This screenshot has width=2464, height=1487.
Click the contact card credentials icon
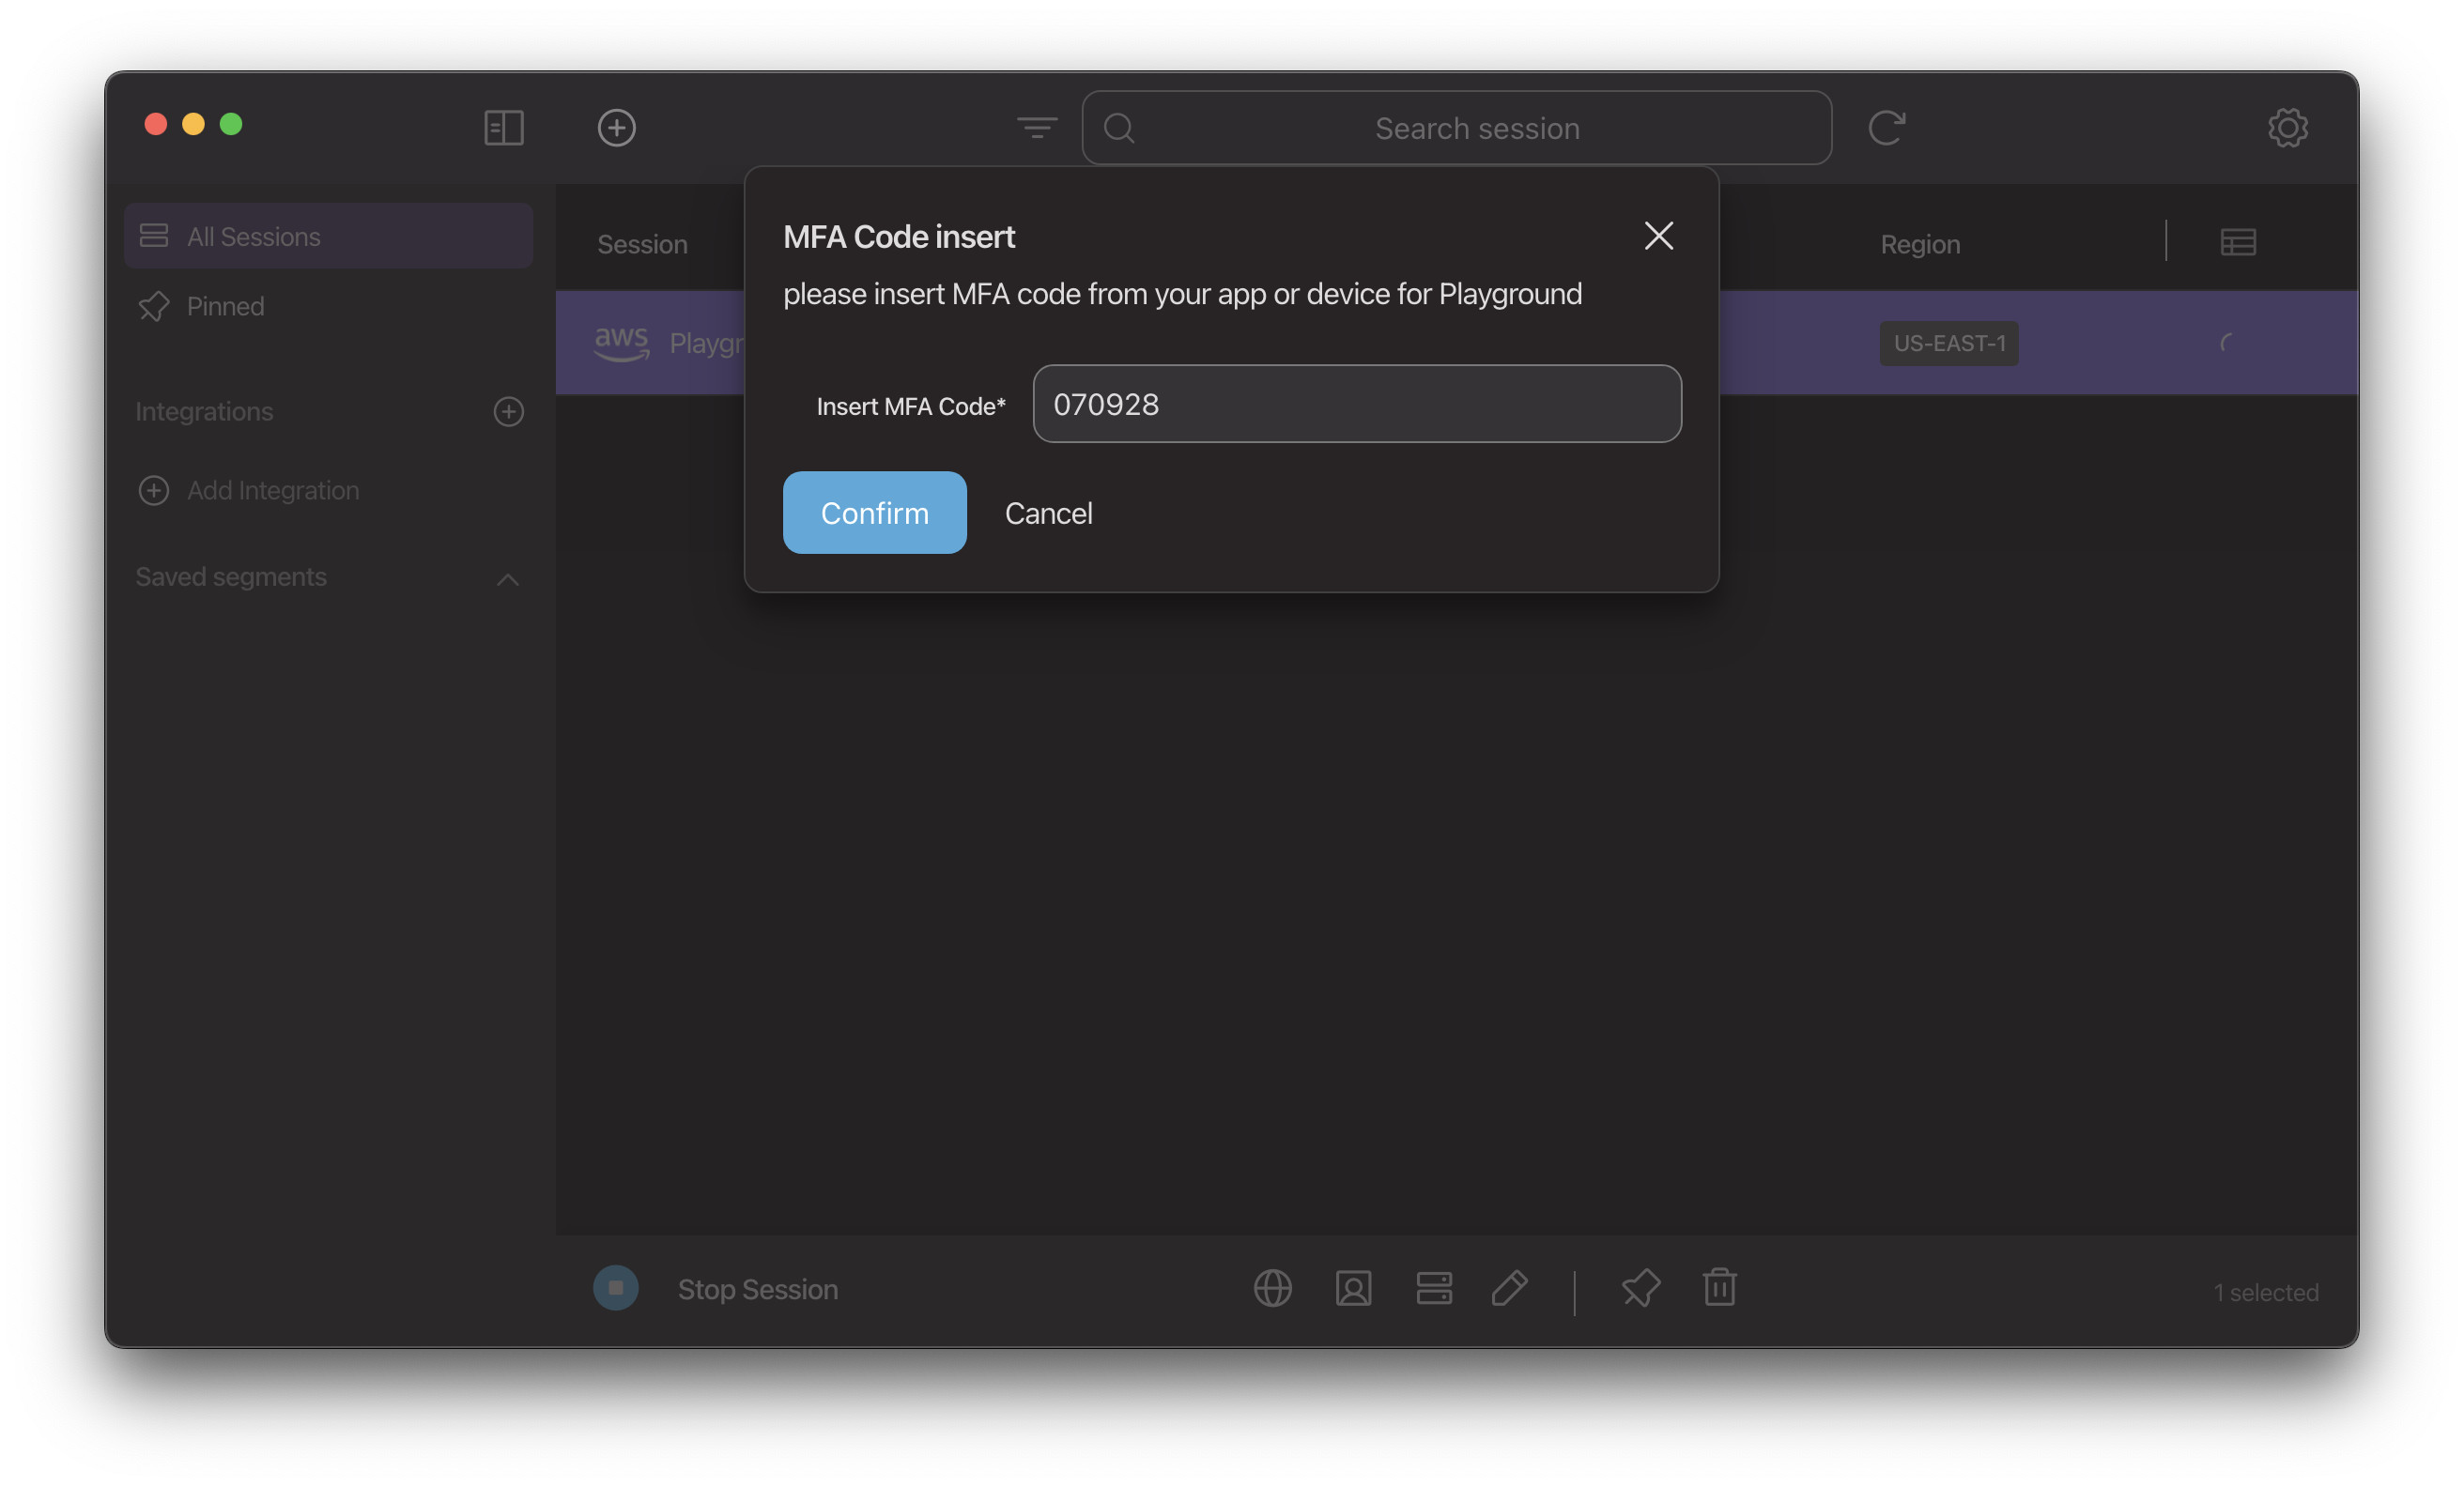[x=1354, y=1288]
